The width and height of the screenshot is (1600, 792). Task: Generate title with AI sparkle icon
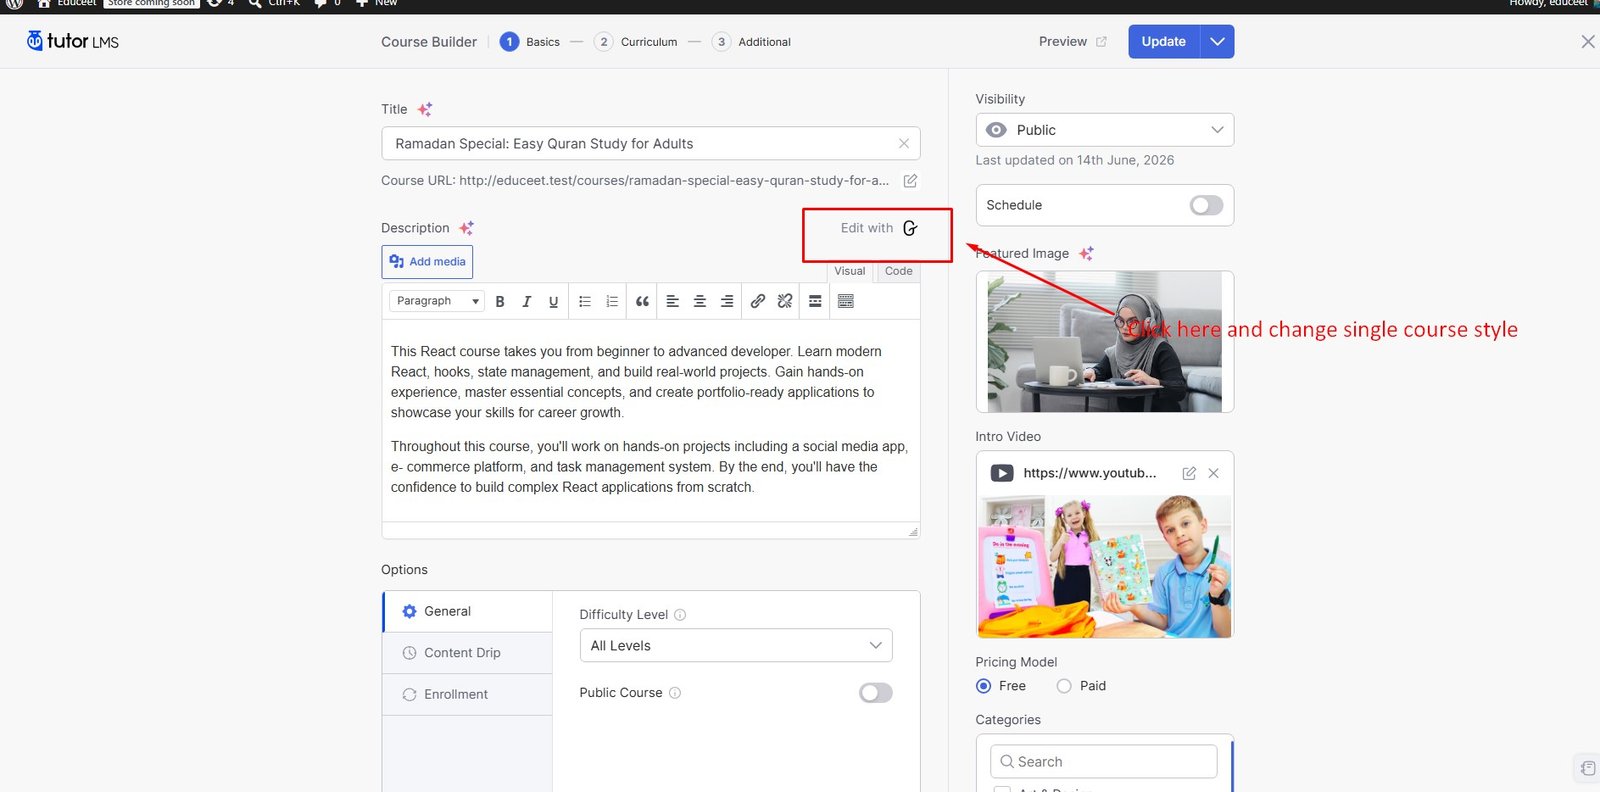click(x=425, y=109)
